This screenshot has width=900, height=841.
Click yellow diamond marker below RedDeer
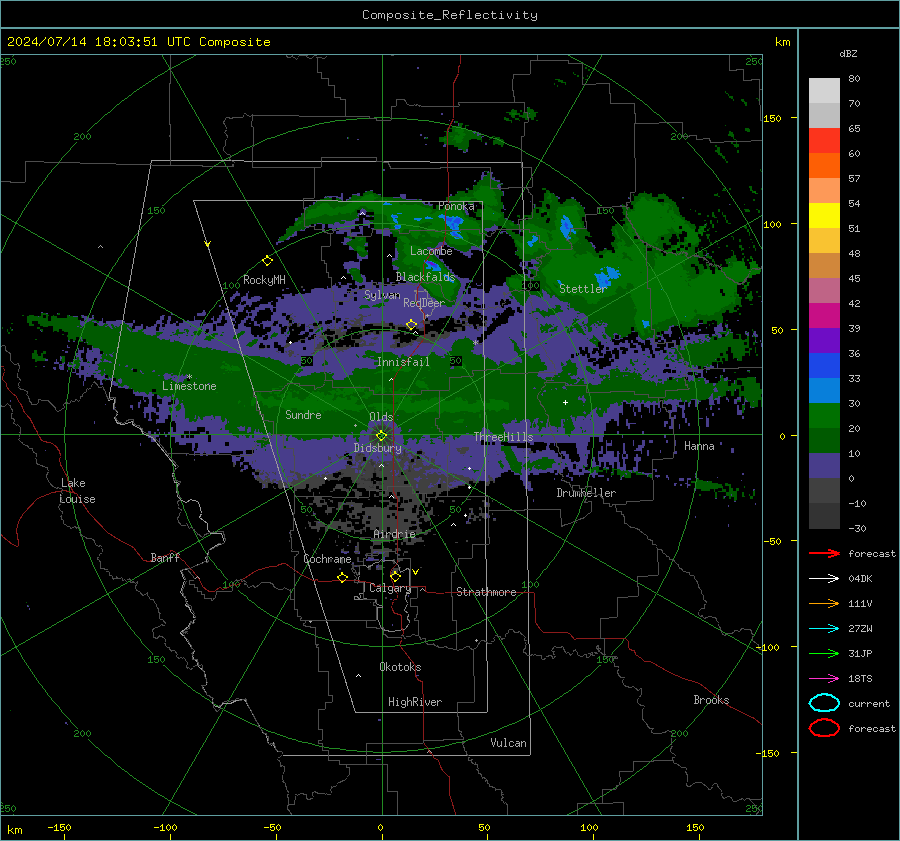tap(412, 325)
